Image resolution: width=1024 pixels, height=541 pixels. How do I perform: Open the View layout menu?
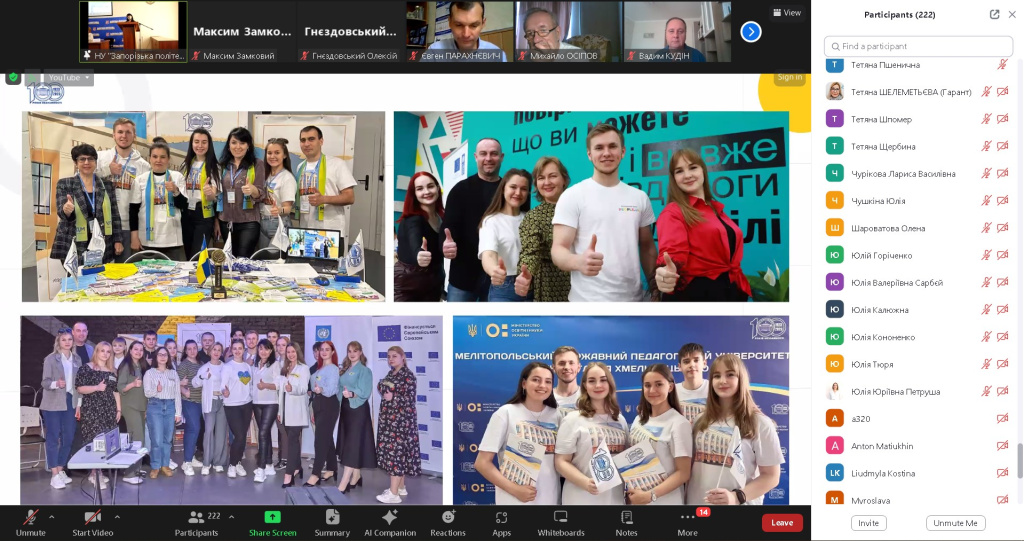tap(787, 12)
